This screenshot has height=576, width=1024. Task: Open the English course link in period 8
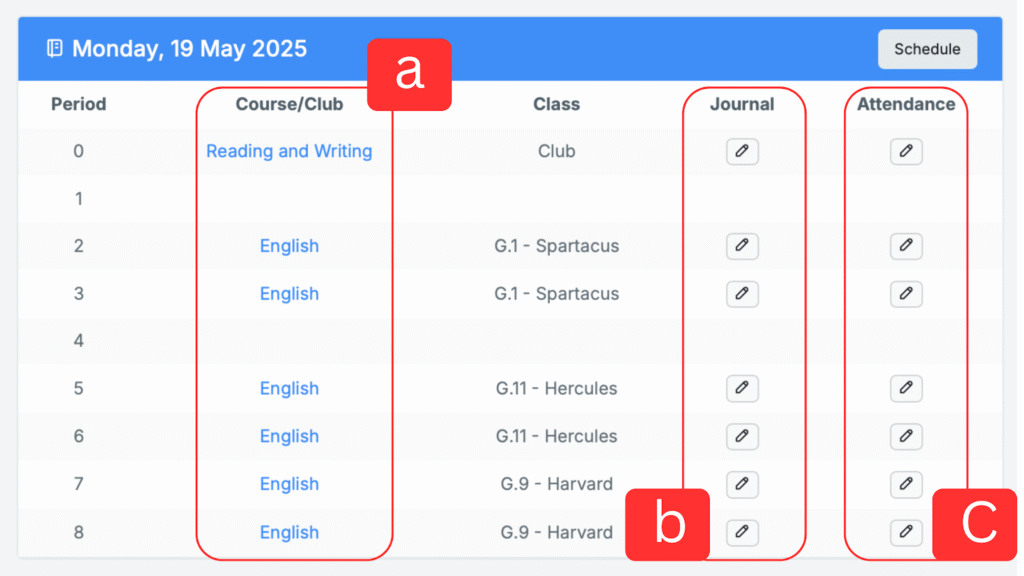289,532
